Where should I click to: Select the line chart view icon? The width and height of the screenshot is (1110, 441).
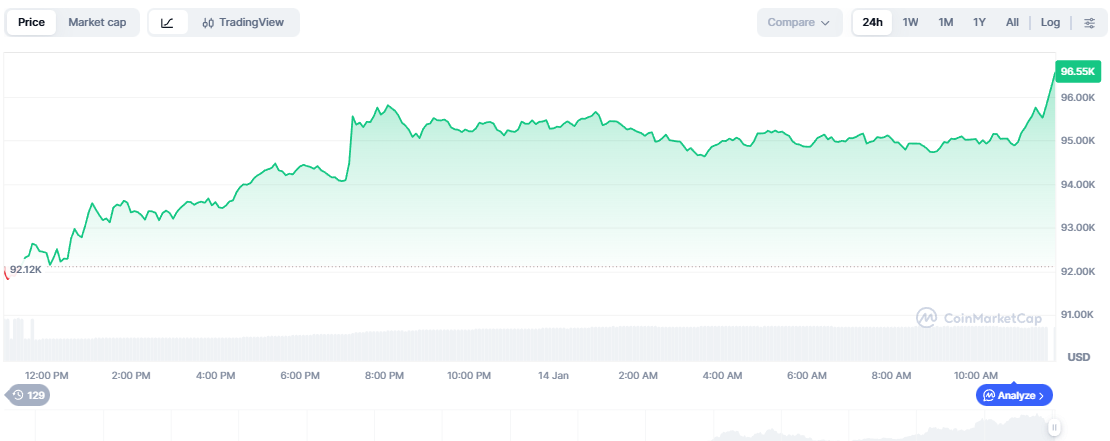pyautogui.click(x=168, y=23)
